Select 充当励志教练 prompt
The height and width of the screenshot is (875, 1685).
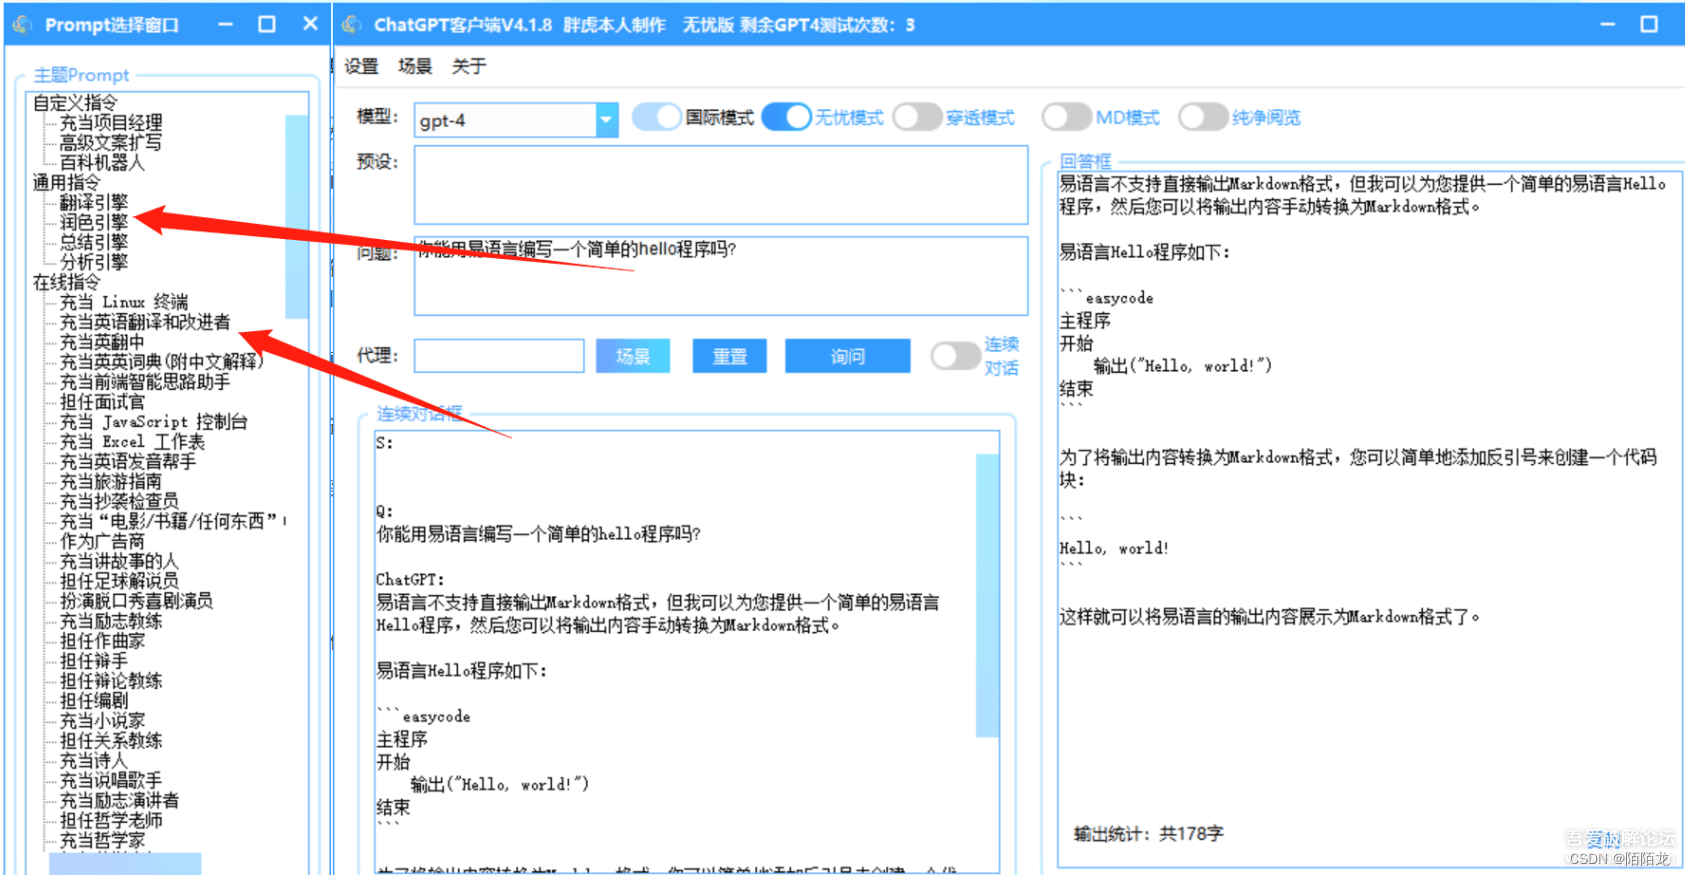pos(111,621)
